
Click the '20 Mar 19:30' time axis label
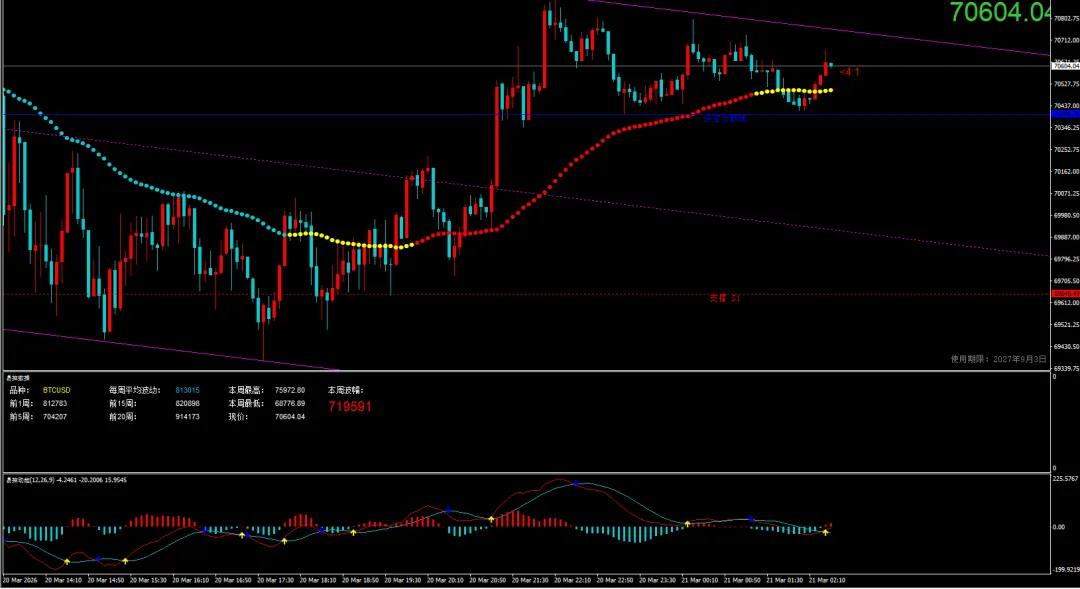coord(403,581)
